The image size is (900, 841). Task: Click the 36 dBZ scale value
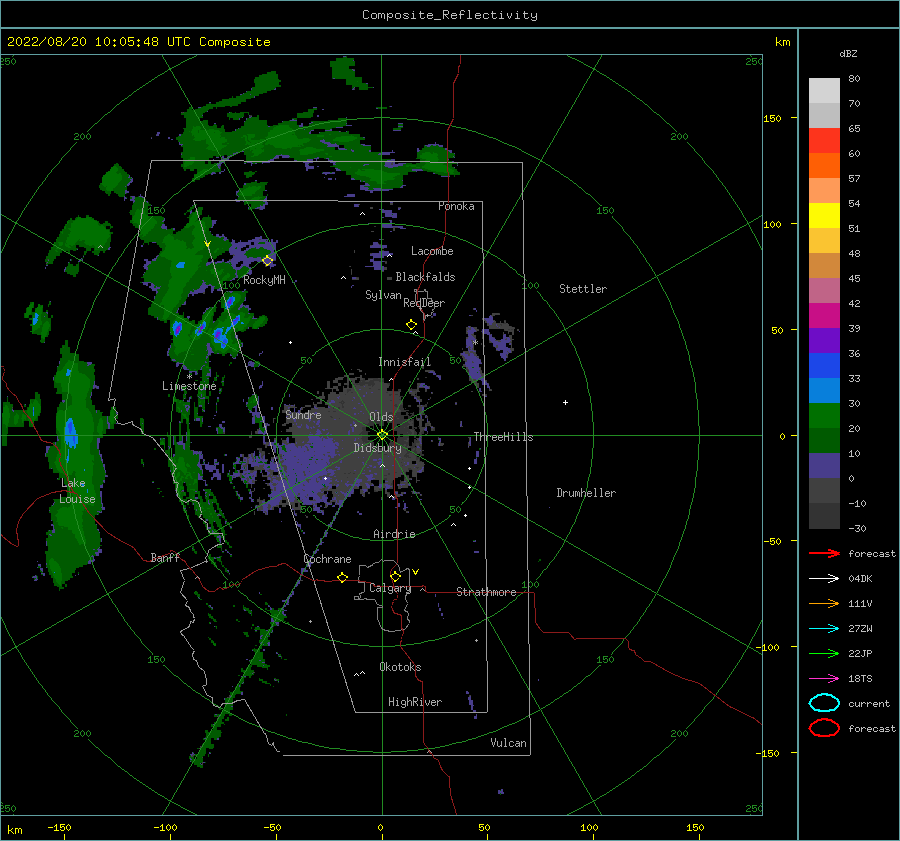click(854, 354)
